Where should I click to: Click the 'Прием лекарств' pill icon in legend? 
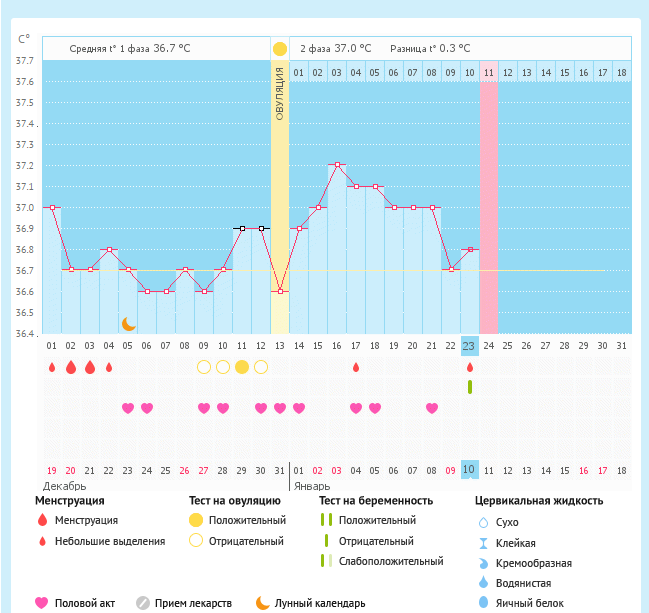coord(143,603)
